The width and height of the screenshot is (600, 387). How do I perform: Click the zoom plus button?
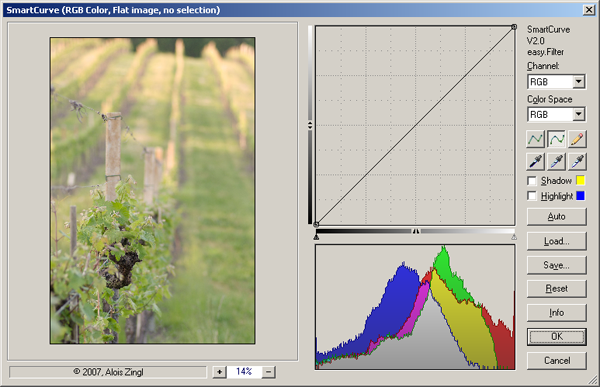tap(219, 372)
